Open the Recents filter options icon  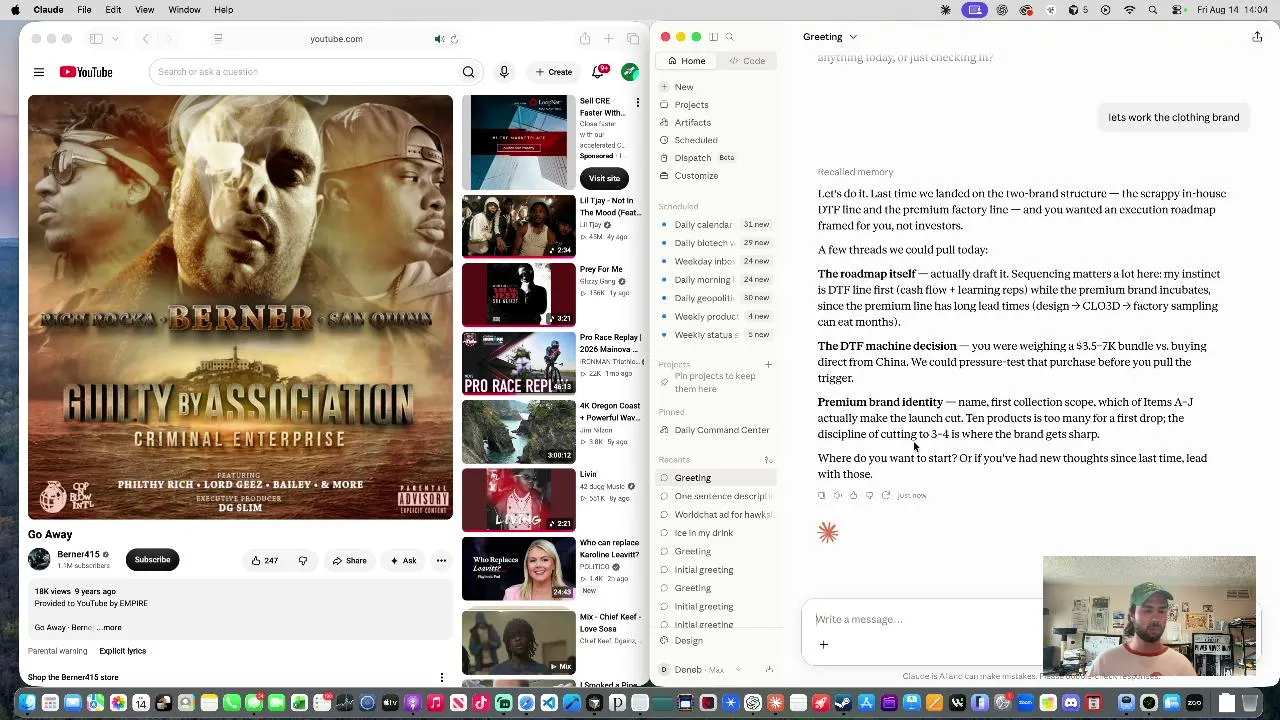pos(768,460)
